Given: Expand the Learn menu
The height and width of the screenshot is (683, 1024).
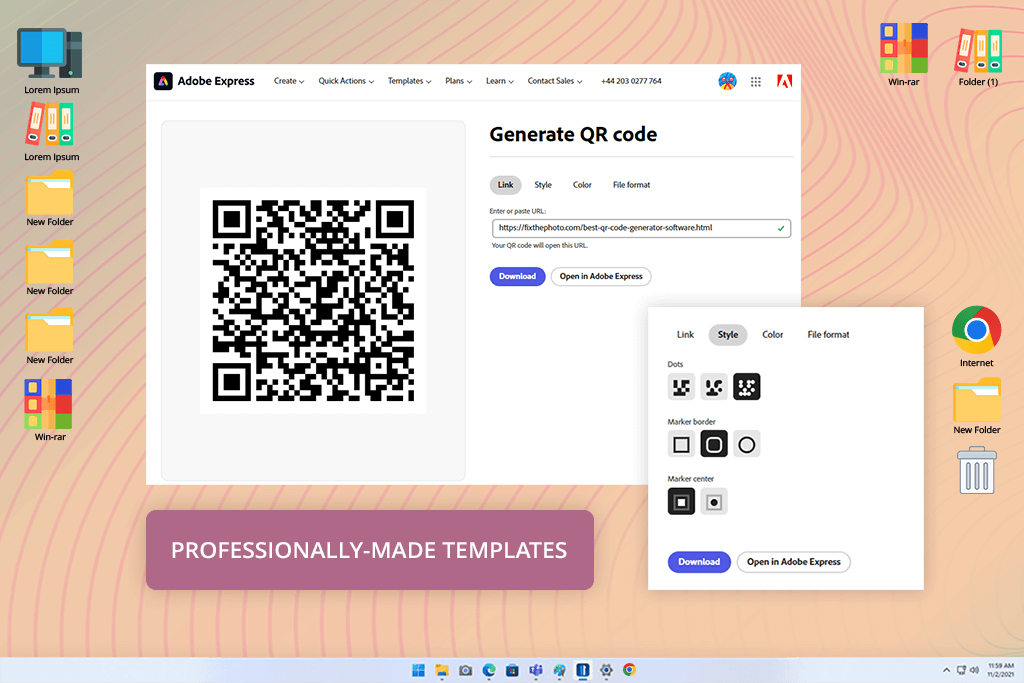Looking at the screenshot, I should click(x=500, y=81).
